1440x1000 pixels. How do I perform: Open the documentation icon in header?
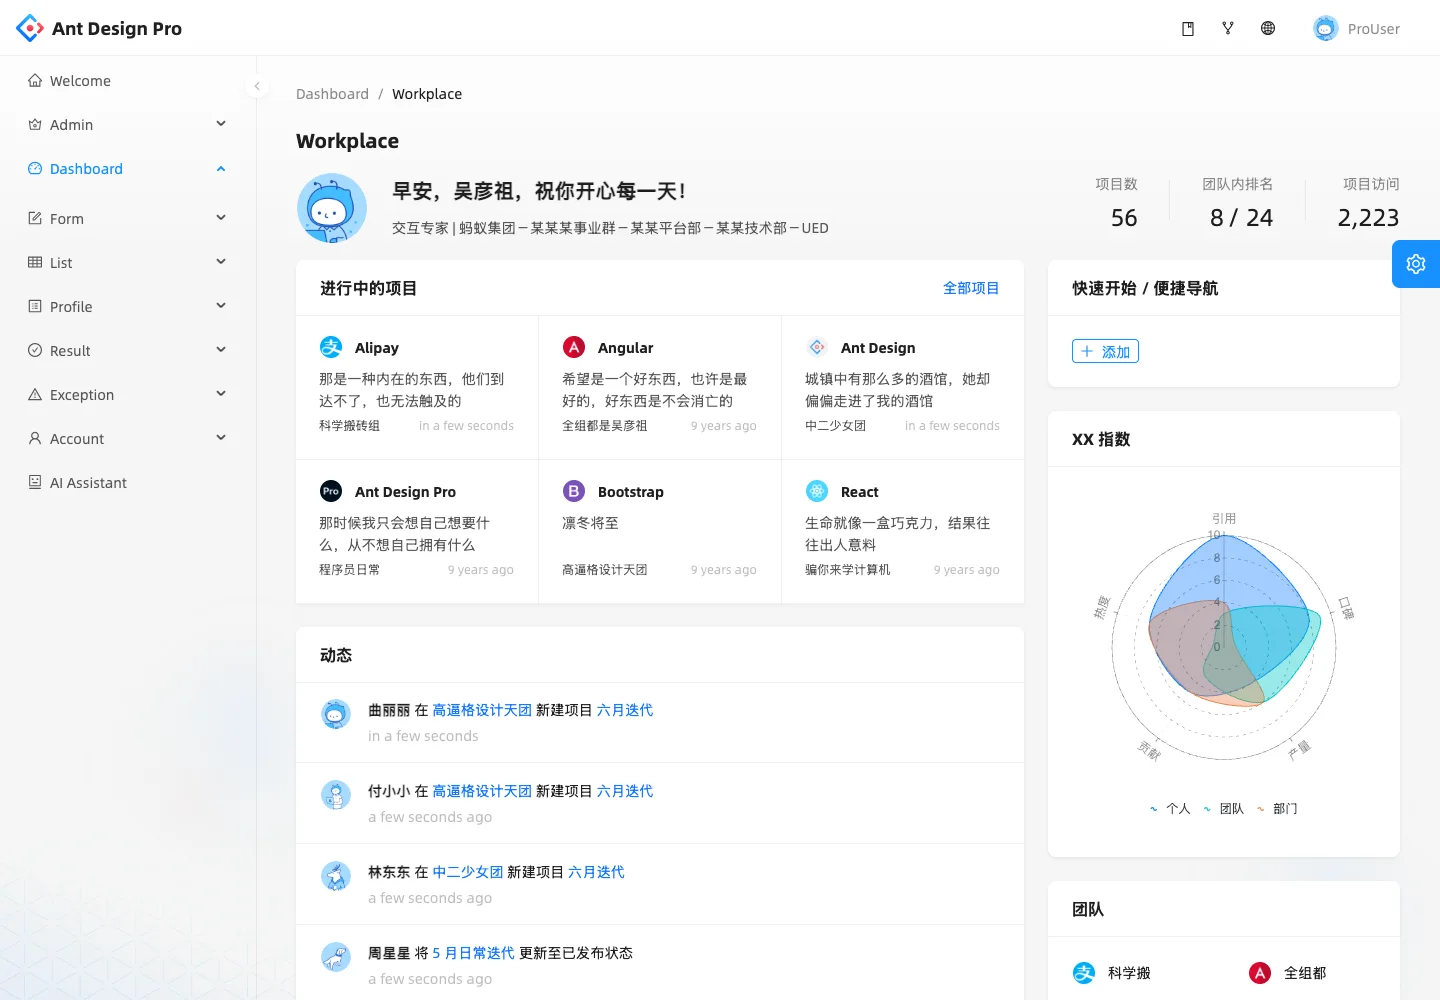pyautogui.click(x=1188, y=29)
